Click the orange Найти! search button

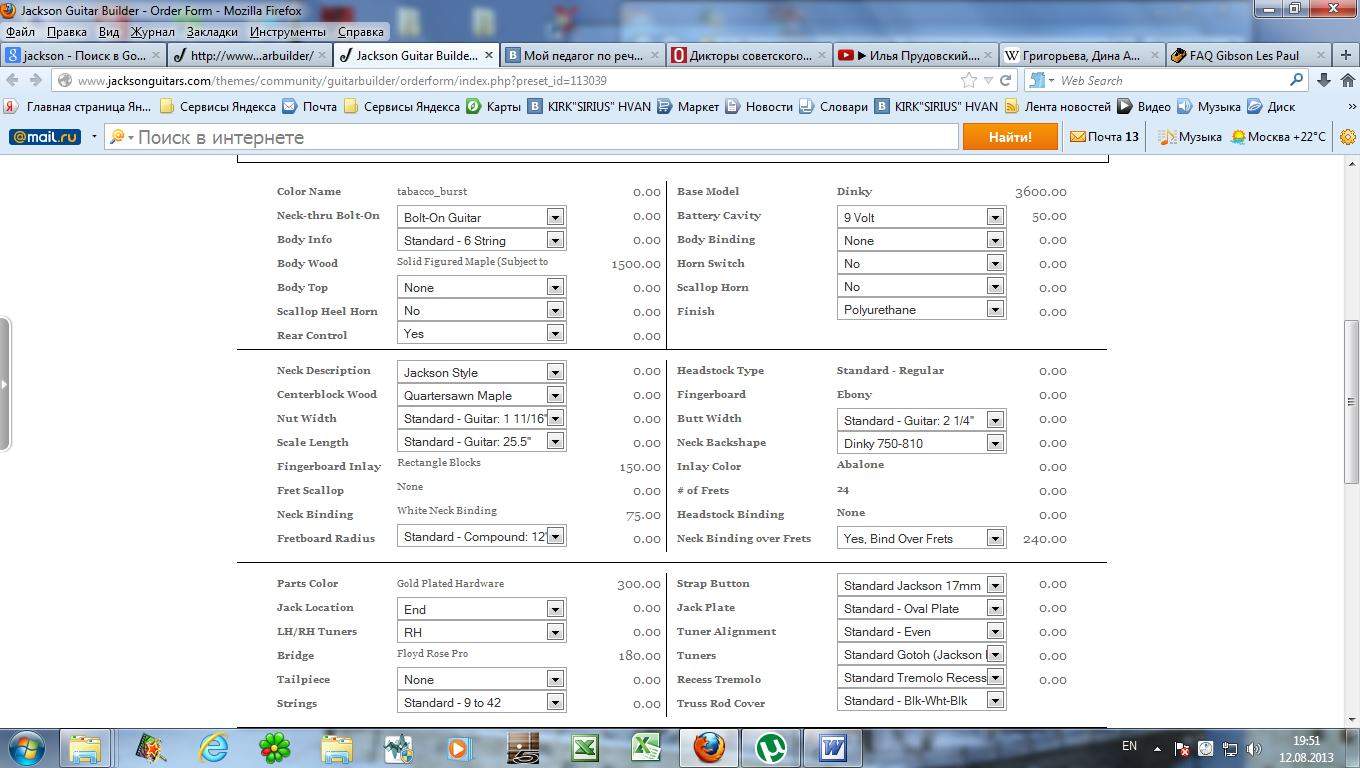[1009, 137]
